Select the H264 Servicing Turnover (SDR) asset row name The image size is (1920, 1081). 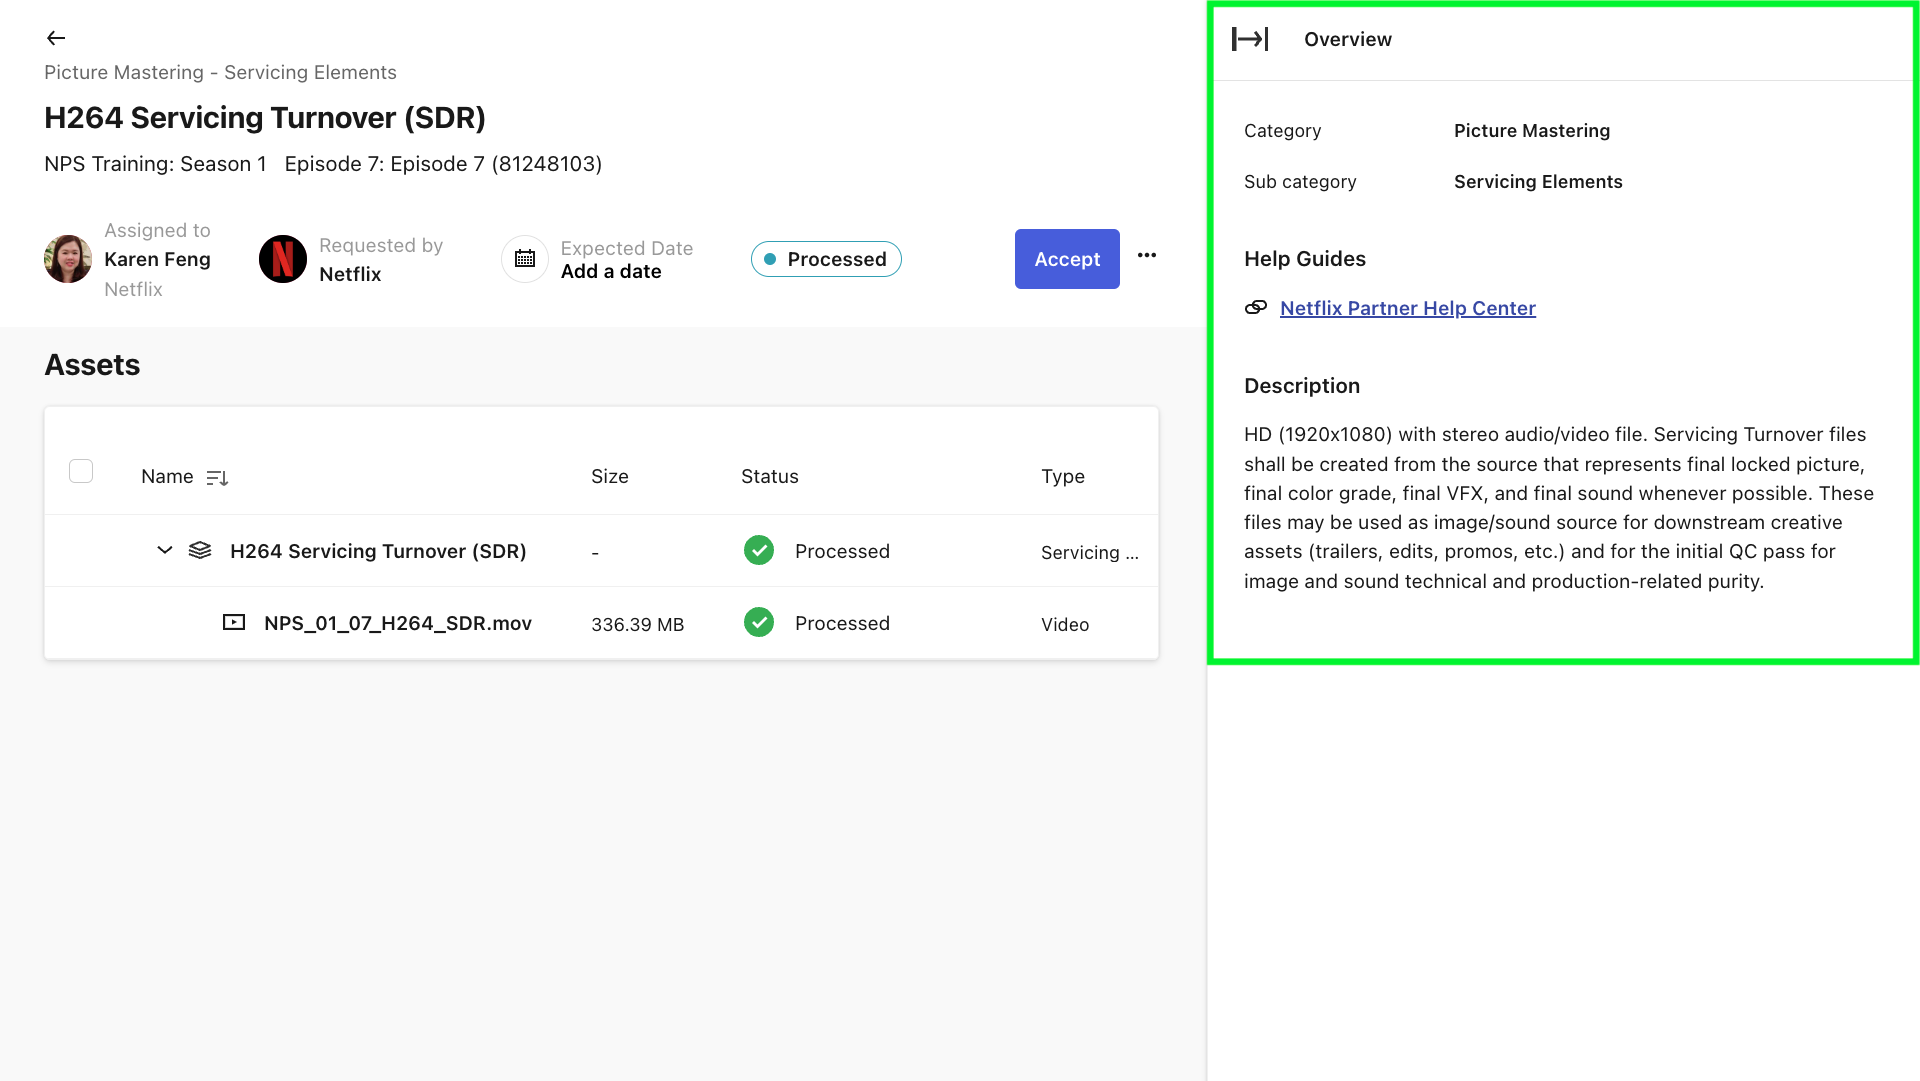point(378,551)
